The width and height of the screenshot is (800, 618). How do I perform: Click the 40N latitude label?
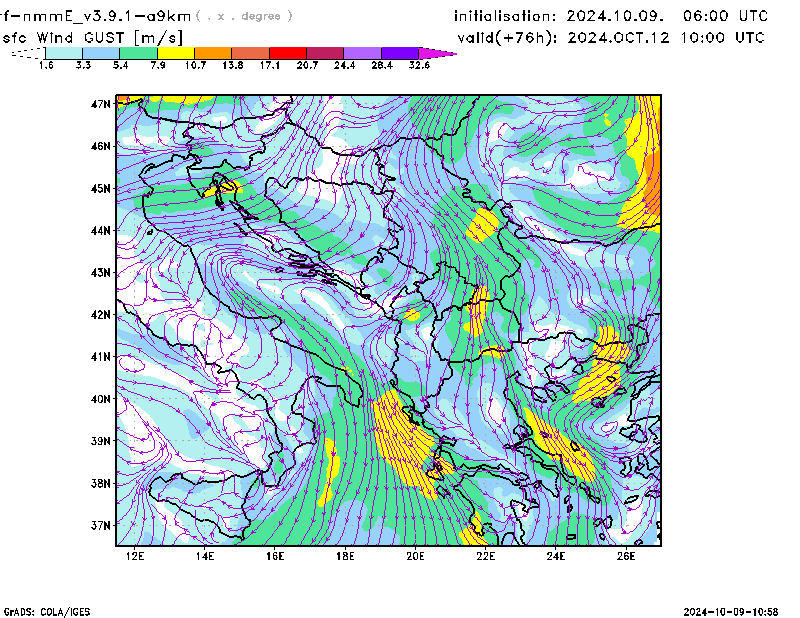tap(101, 399)
